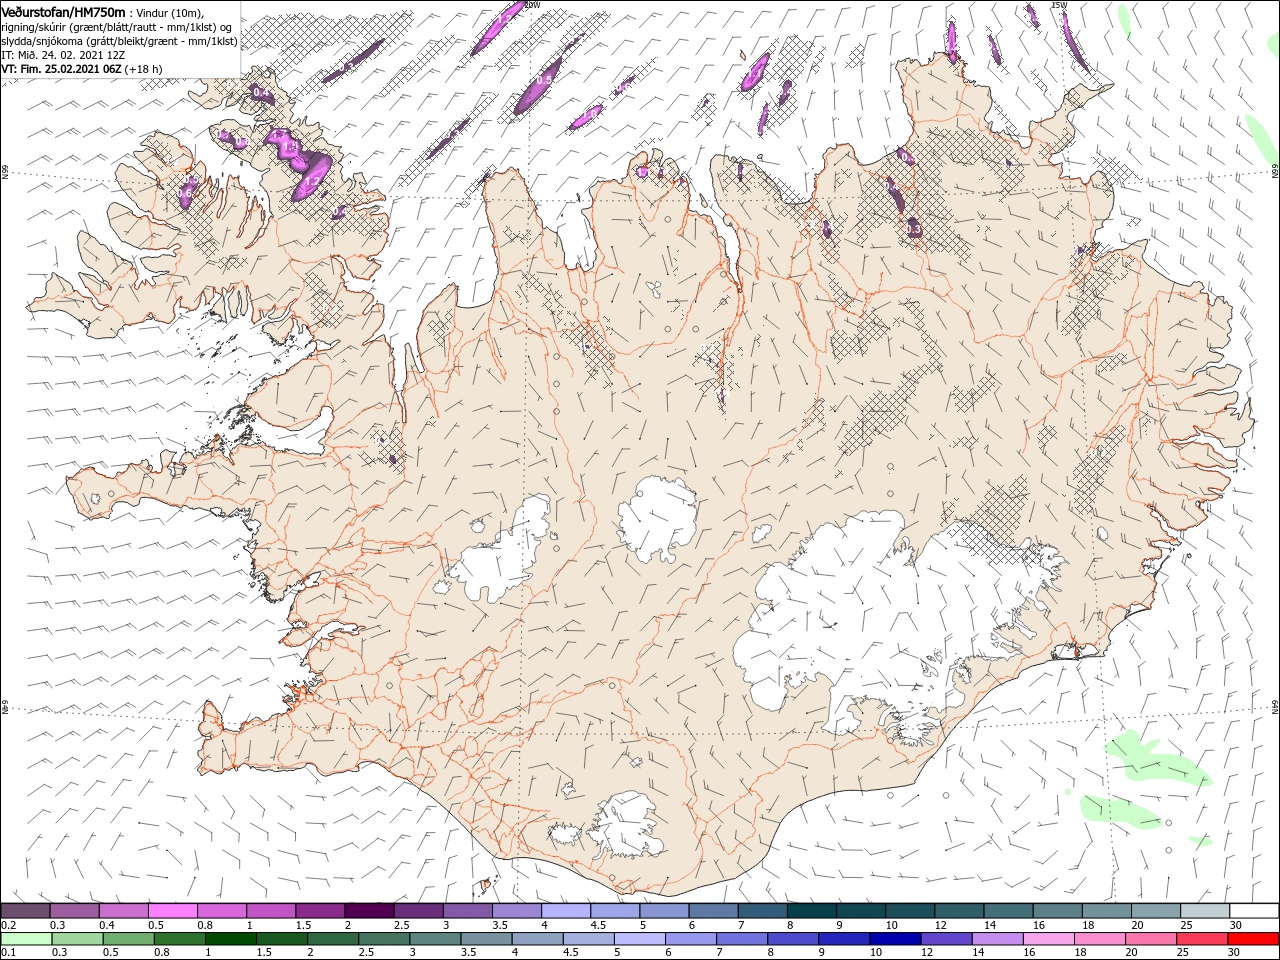Image resolution: width=1280 pixels, height=960 pixels.
Task: Click the 0.1 pale green swatch in the lower scale
Action: click(x=26, y=939)
